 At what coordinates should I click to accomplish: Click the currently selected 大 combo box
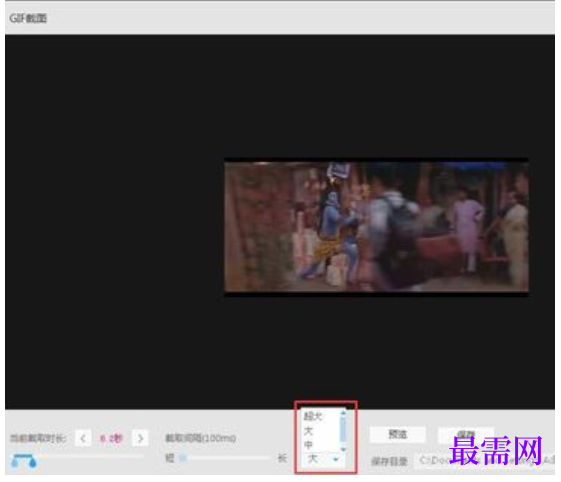tap(321, 459)
